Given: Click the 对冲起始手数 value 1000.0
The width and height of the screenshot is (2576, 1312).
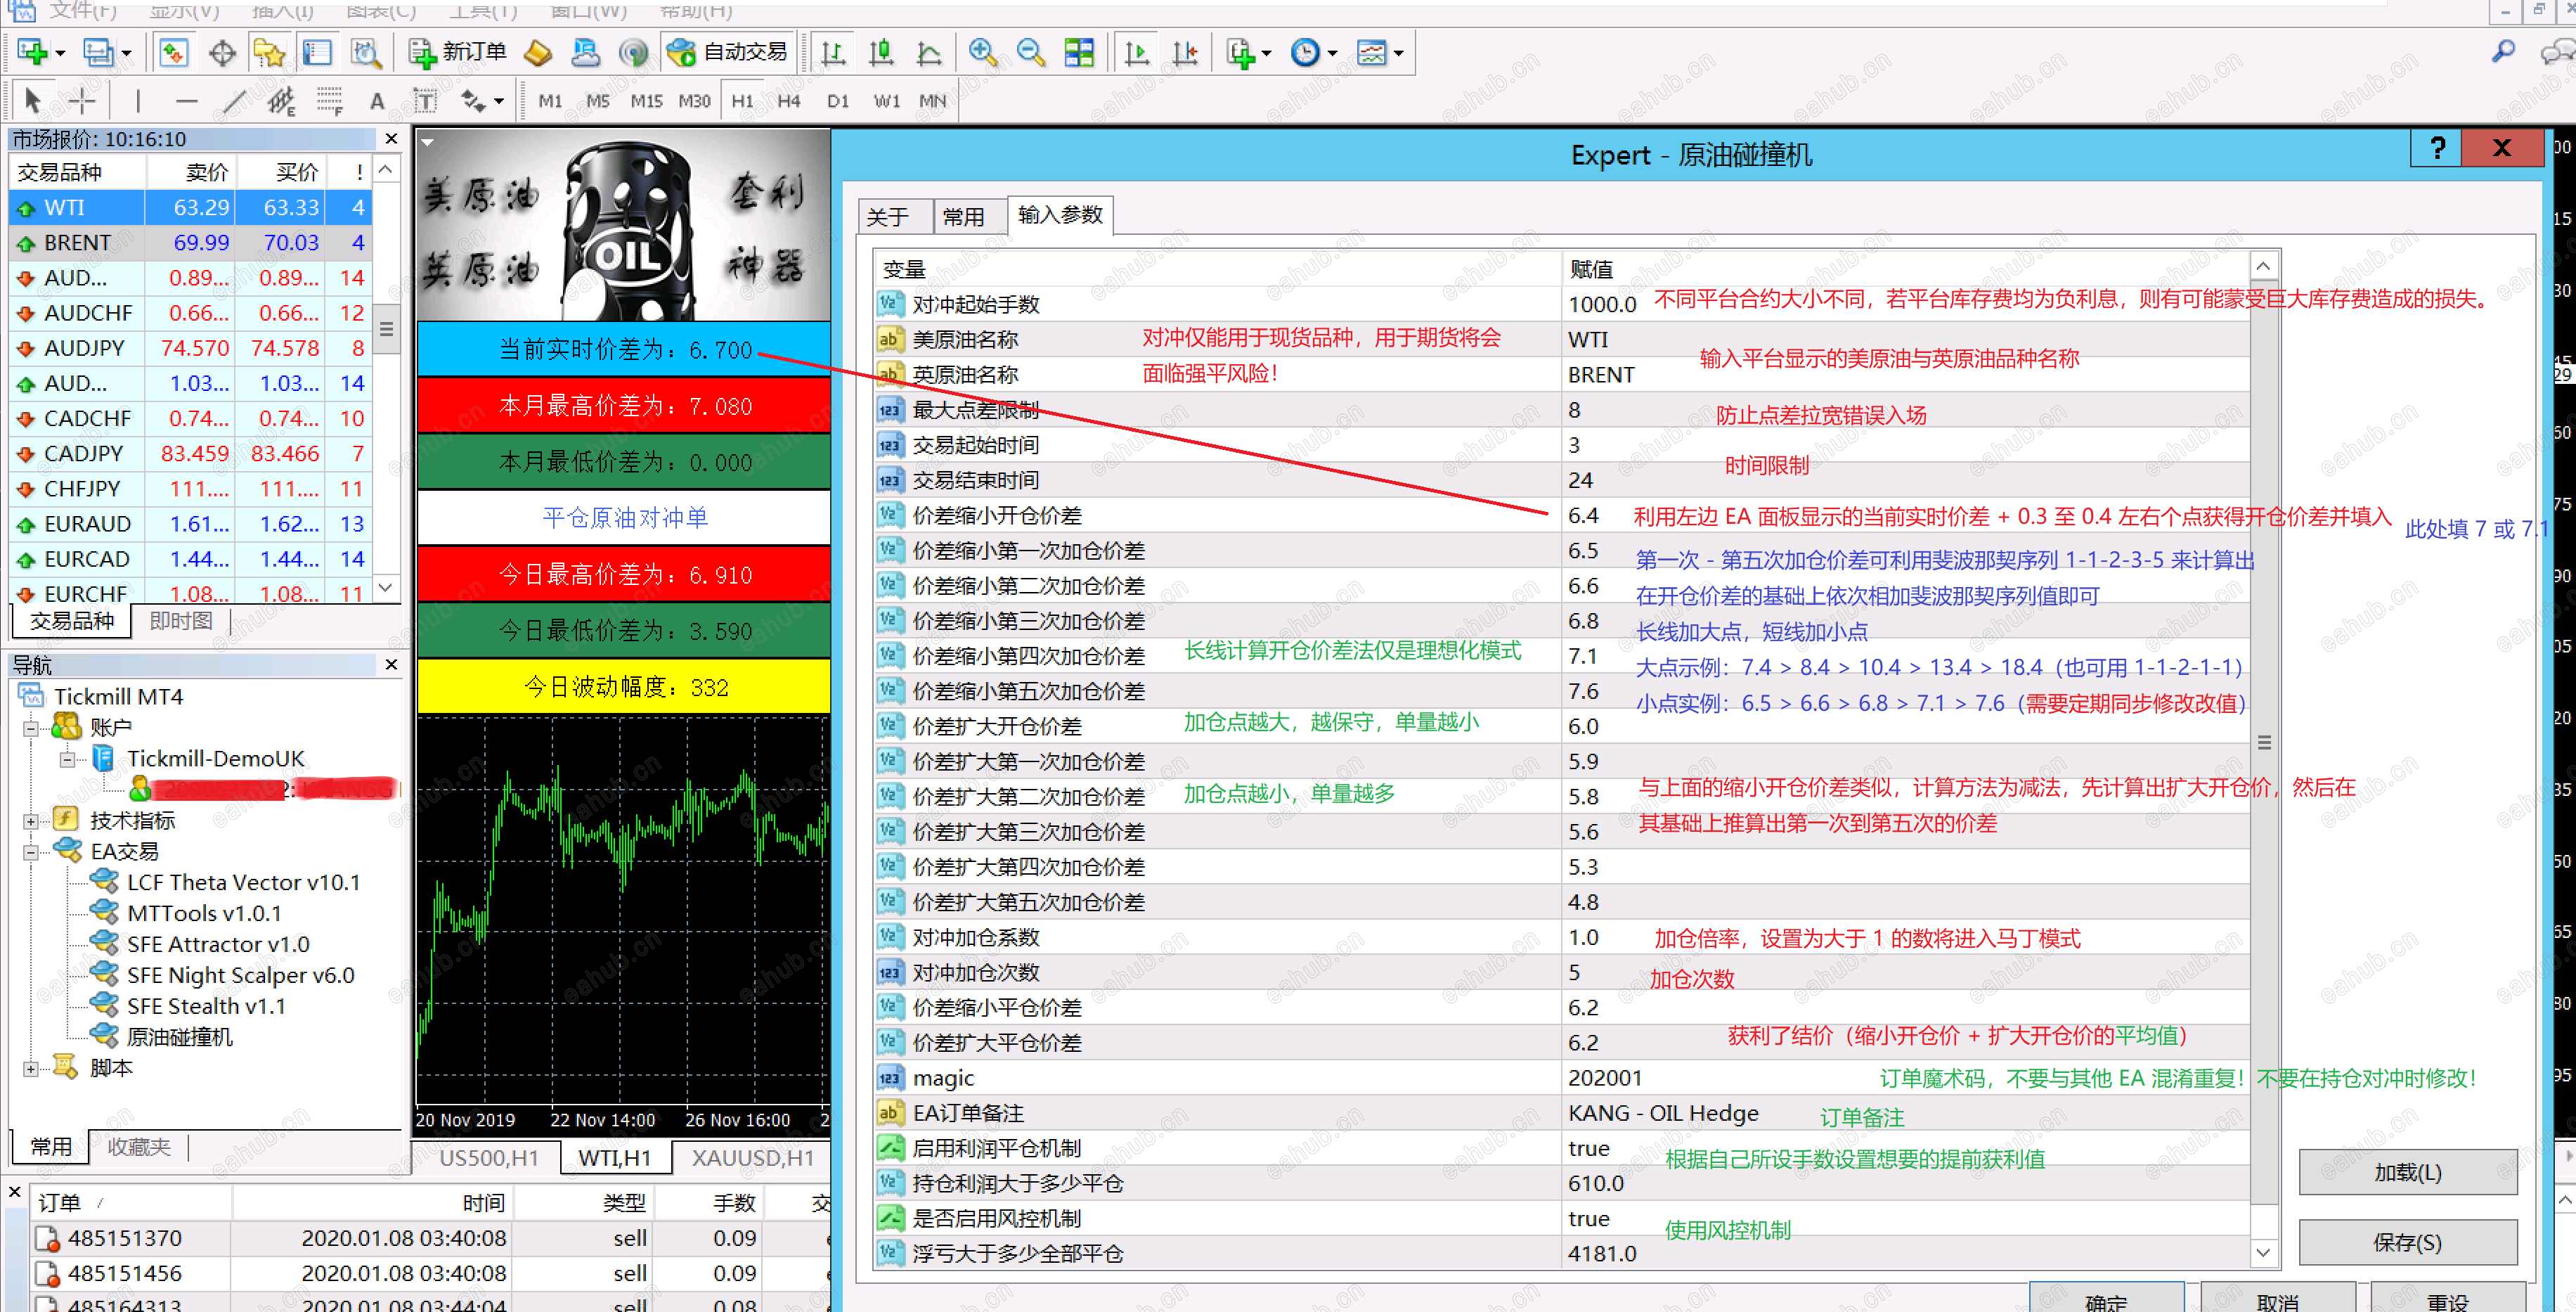Looking at the screenshot, I should coord(1906,304).
